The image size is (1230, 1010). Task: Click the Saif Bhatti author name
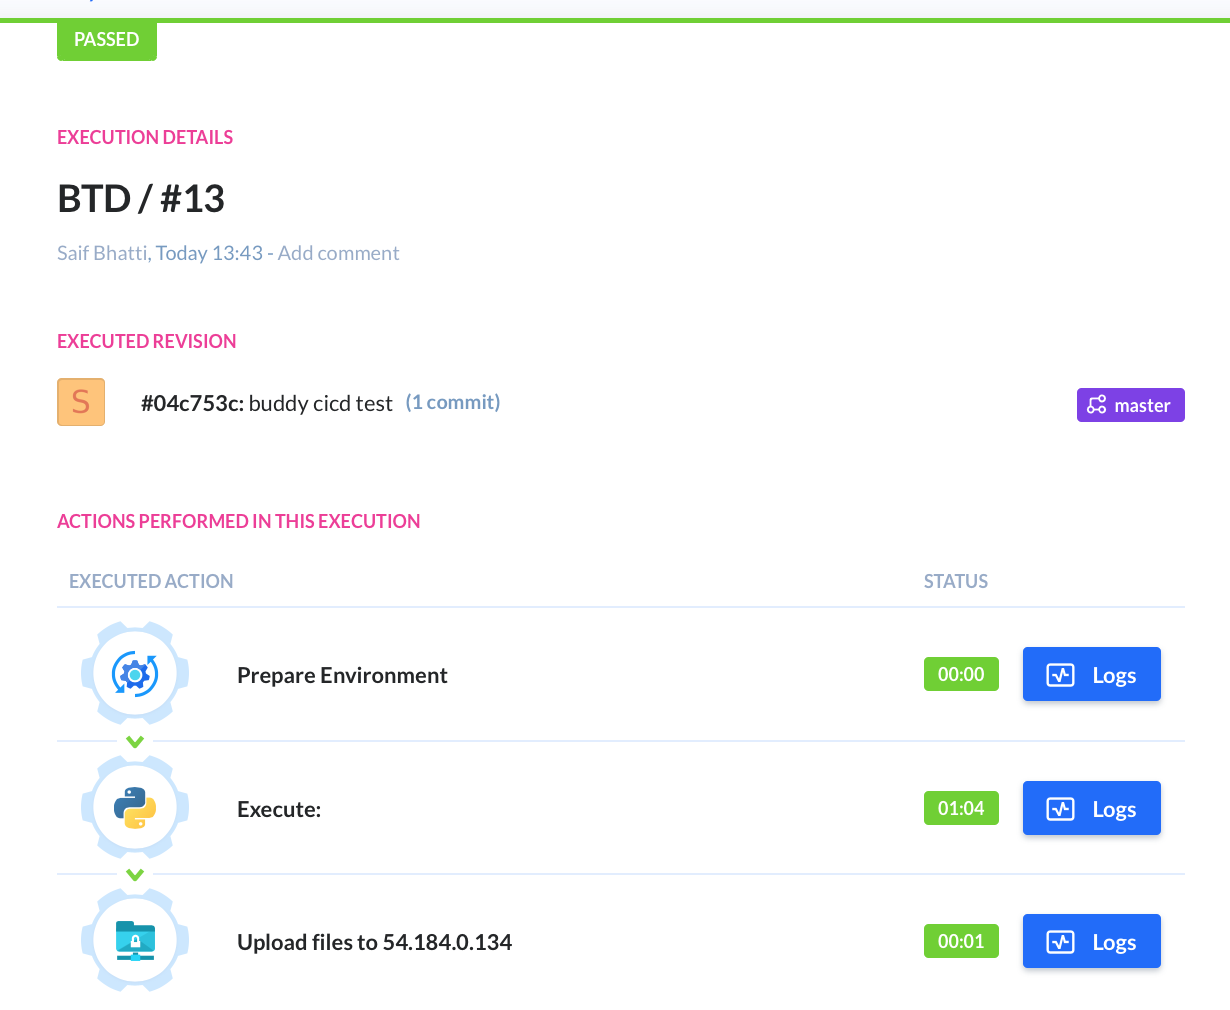tap(102, 253)
